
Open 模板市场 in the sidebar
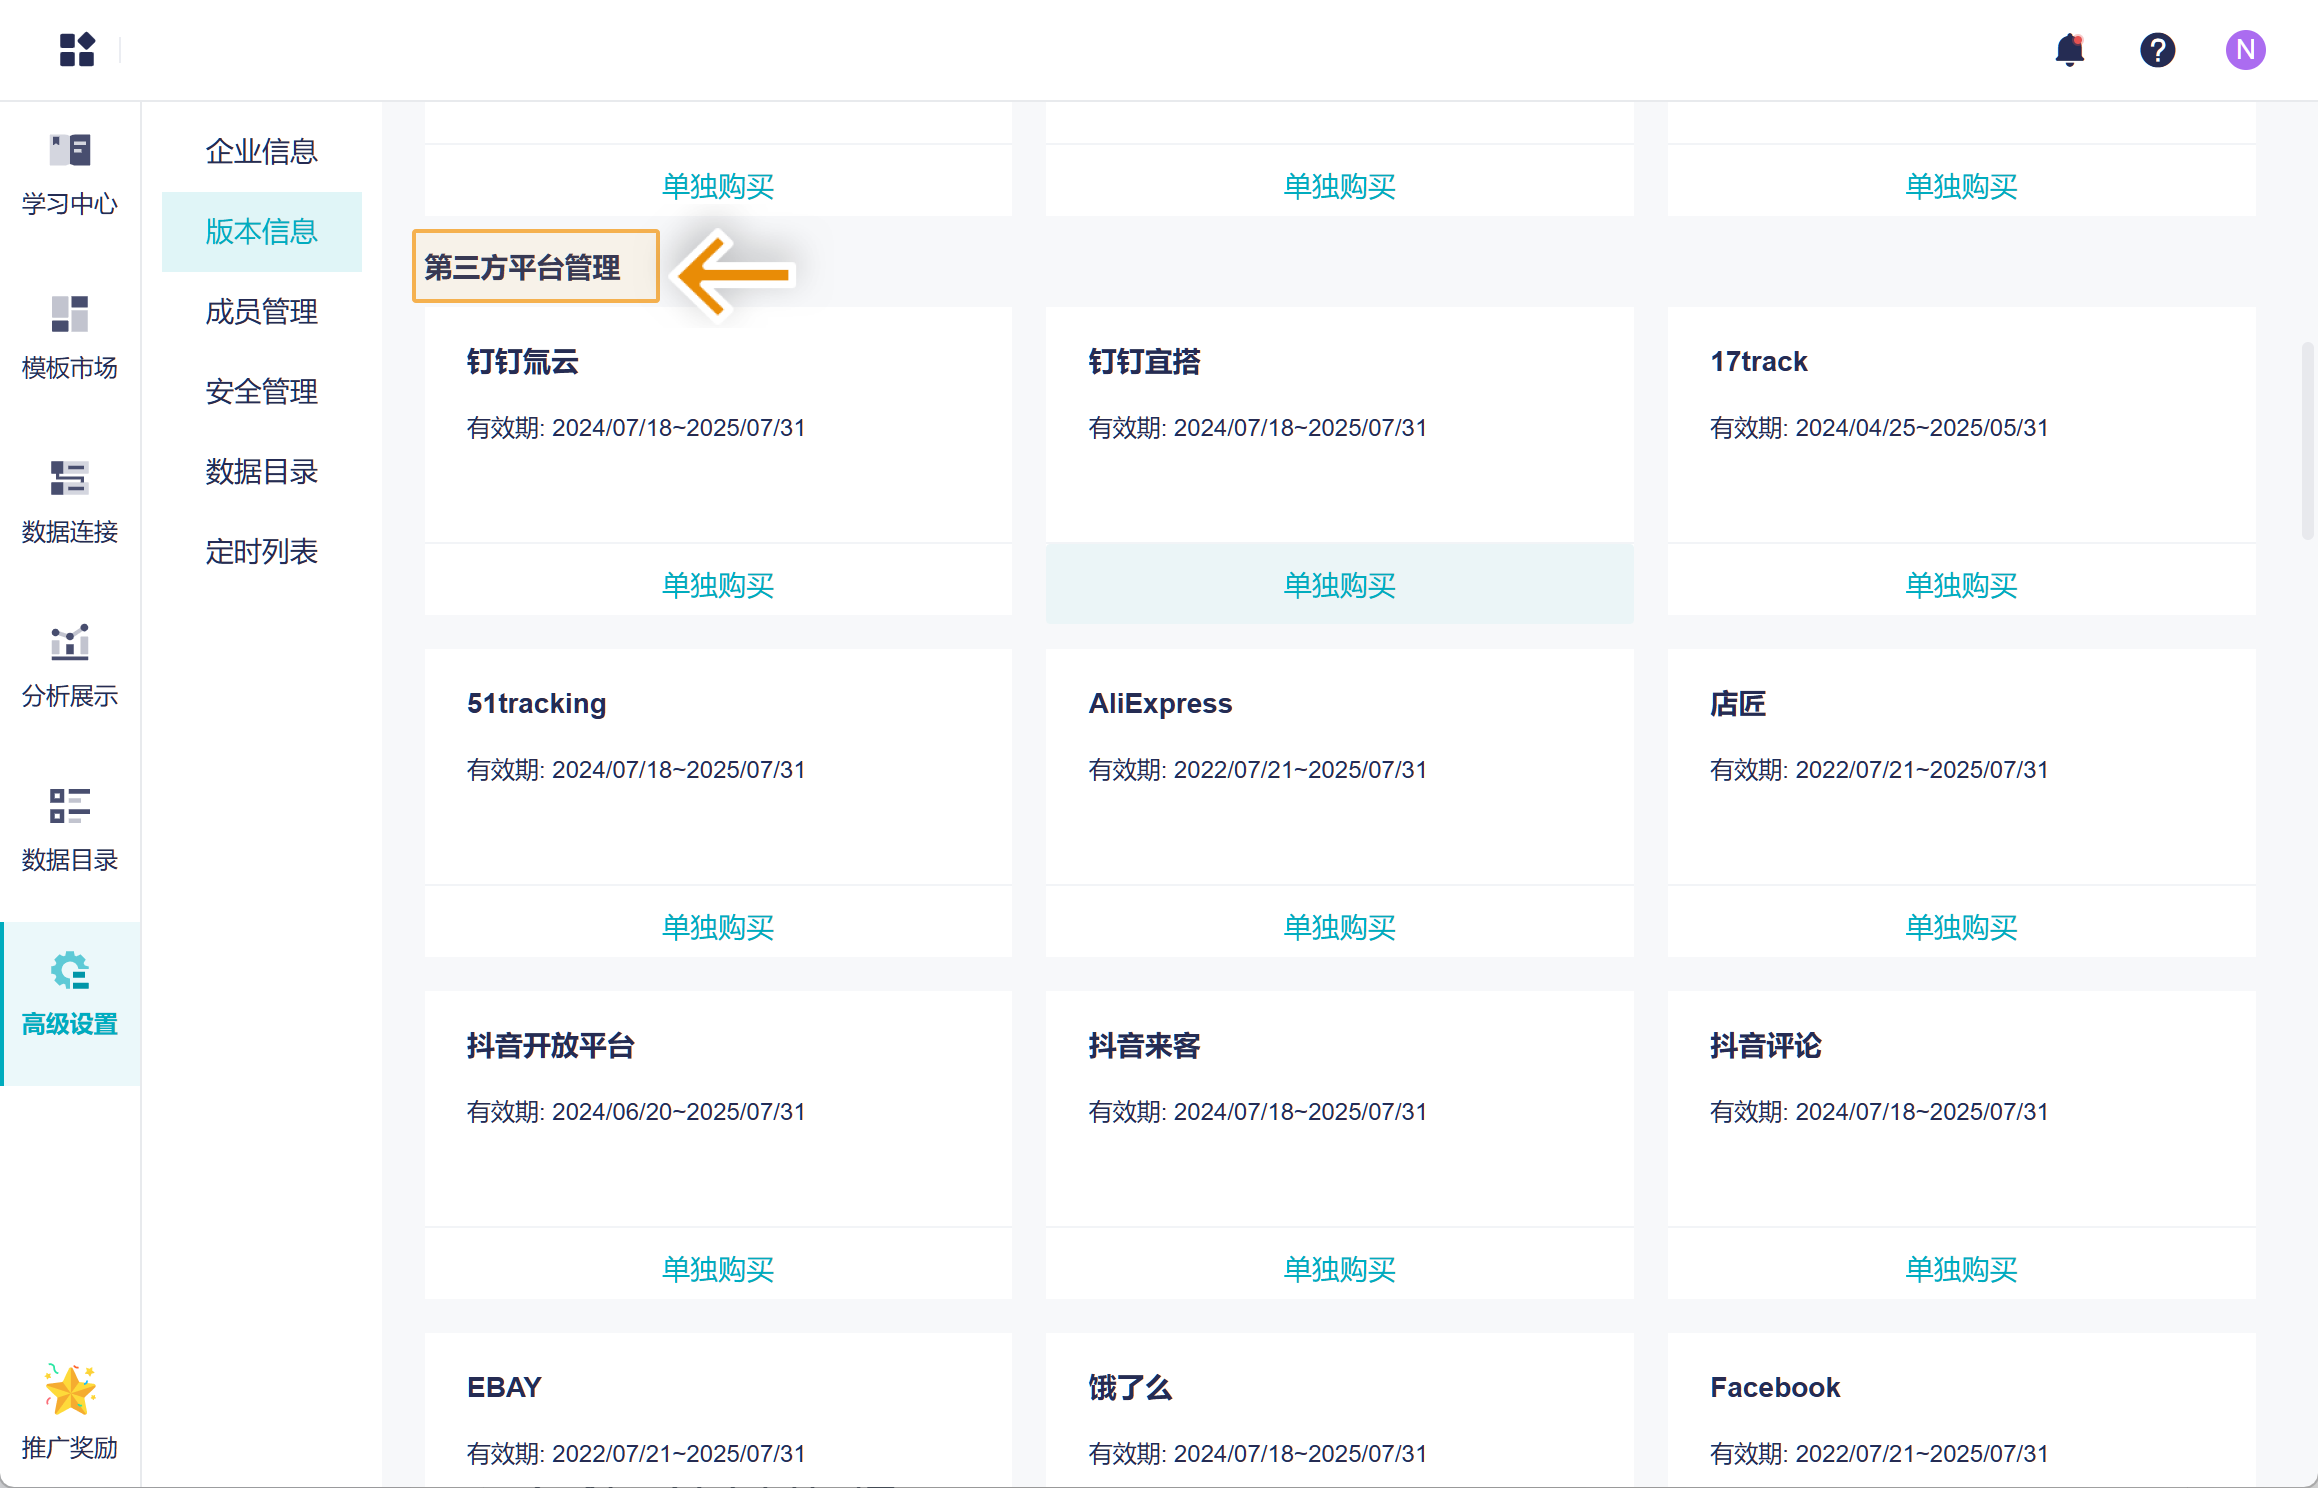click(70, 339)
